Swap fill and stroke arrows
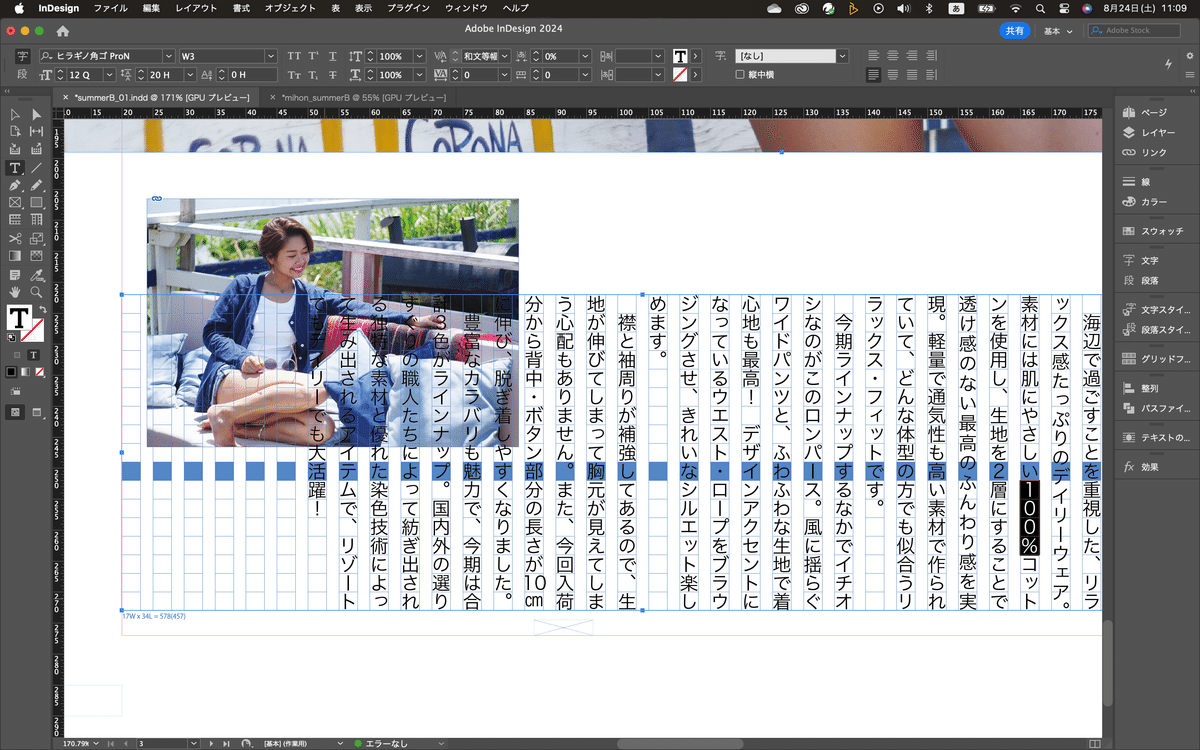Image resolution: width=1200 pixels, height=750 pixels. (x=44, y=311)
